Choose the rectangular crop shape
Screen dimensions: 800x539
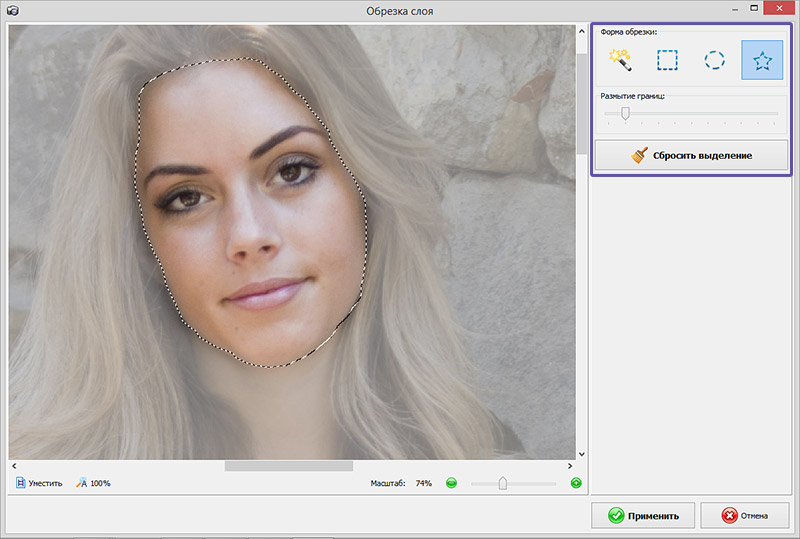pyautogui.click(x=667, y=61)
